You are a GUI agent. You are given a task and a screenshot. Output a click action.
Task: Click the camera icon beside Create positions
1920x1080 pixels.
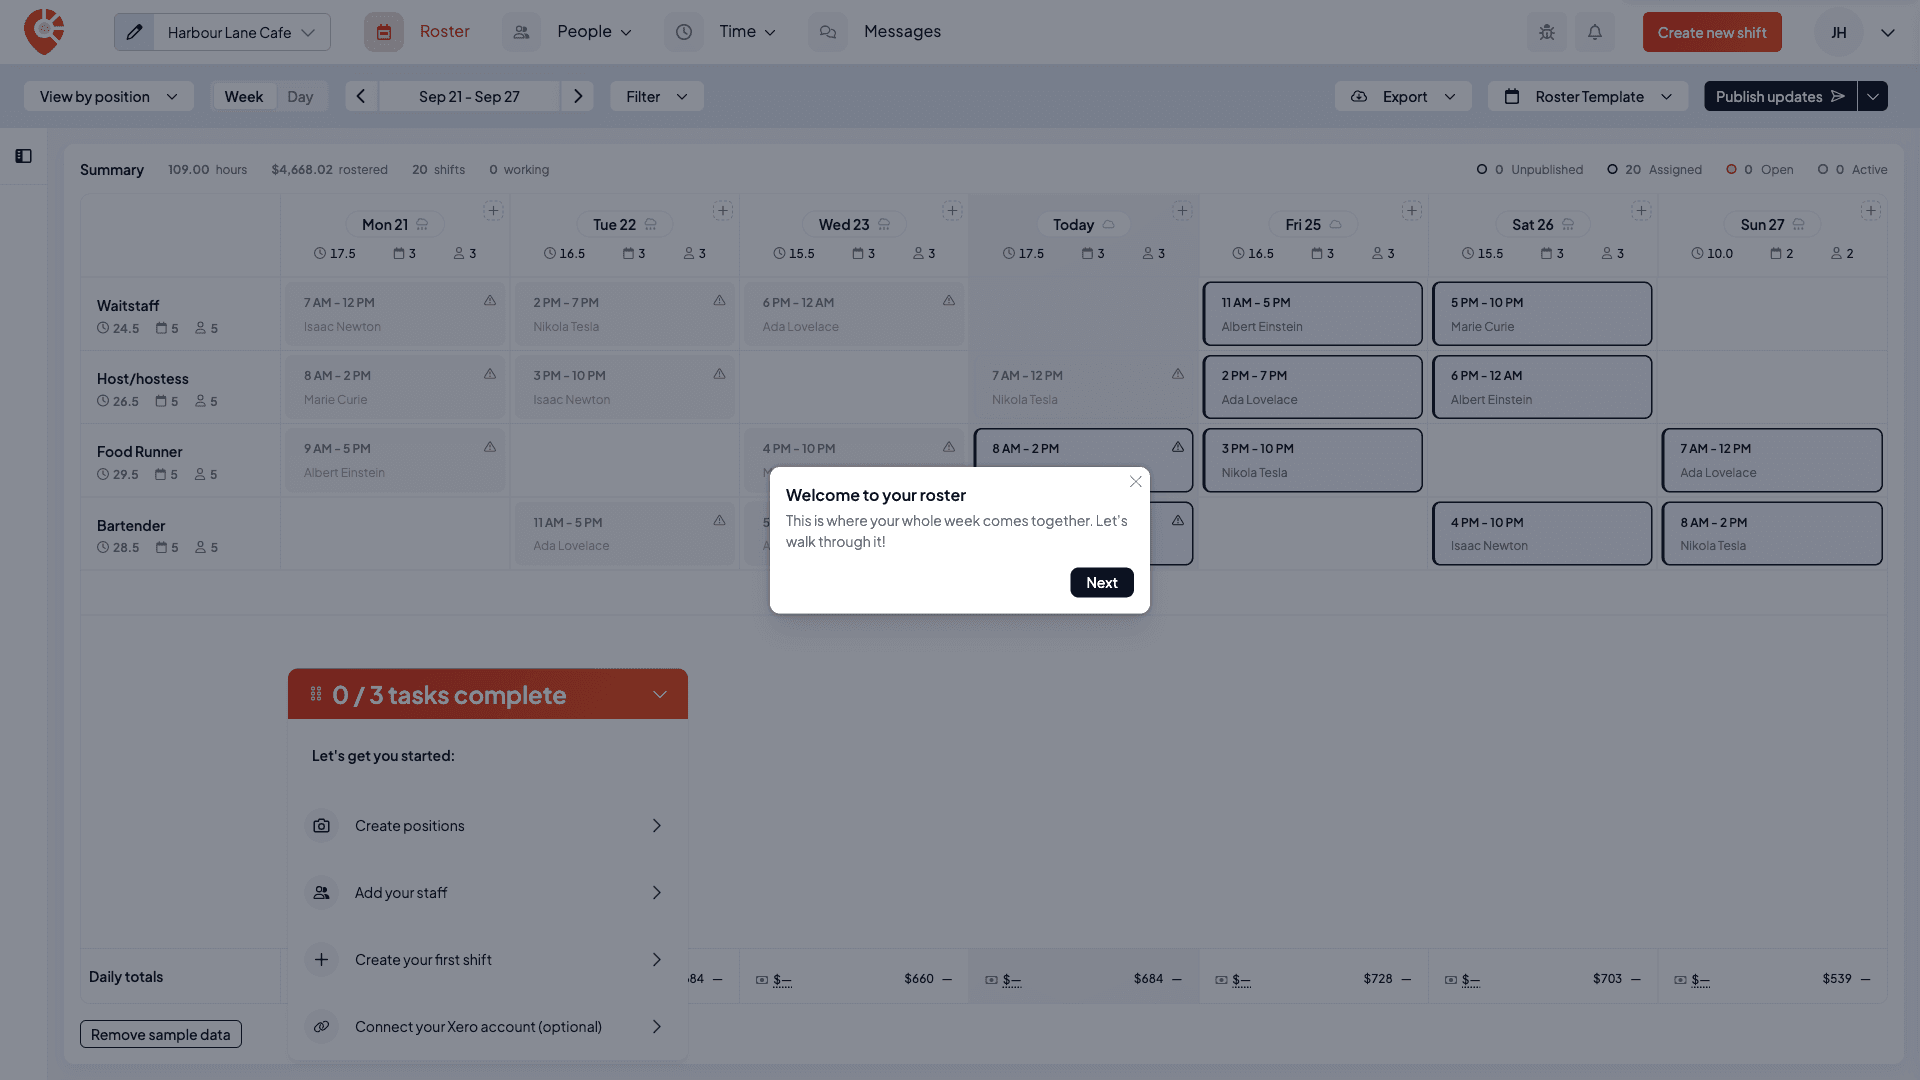pos(321,826)
